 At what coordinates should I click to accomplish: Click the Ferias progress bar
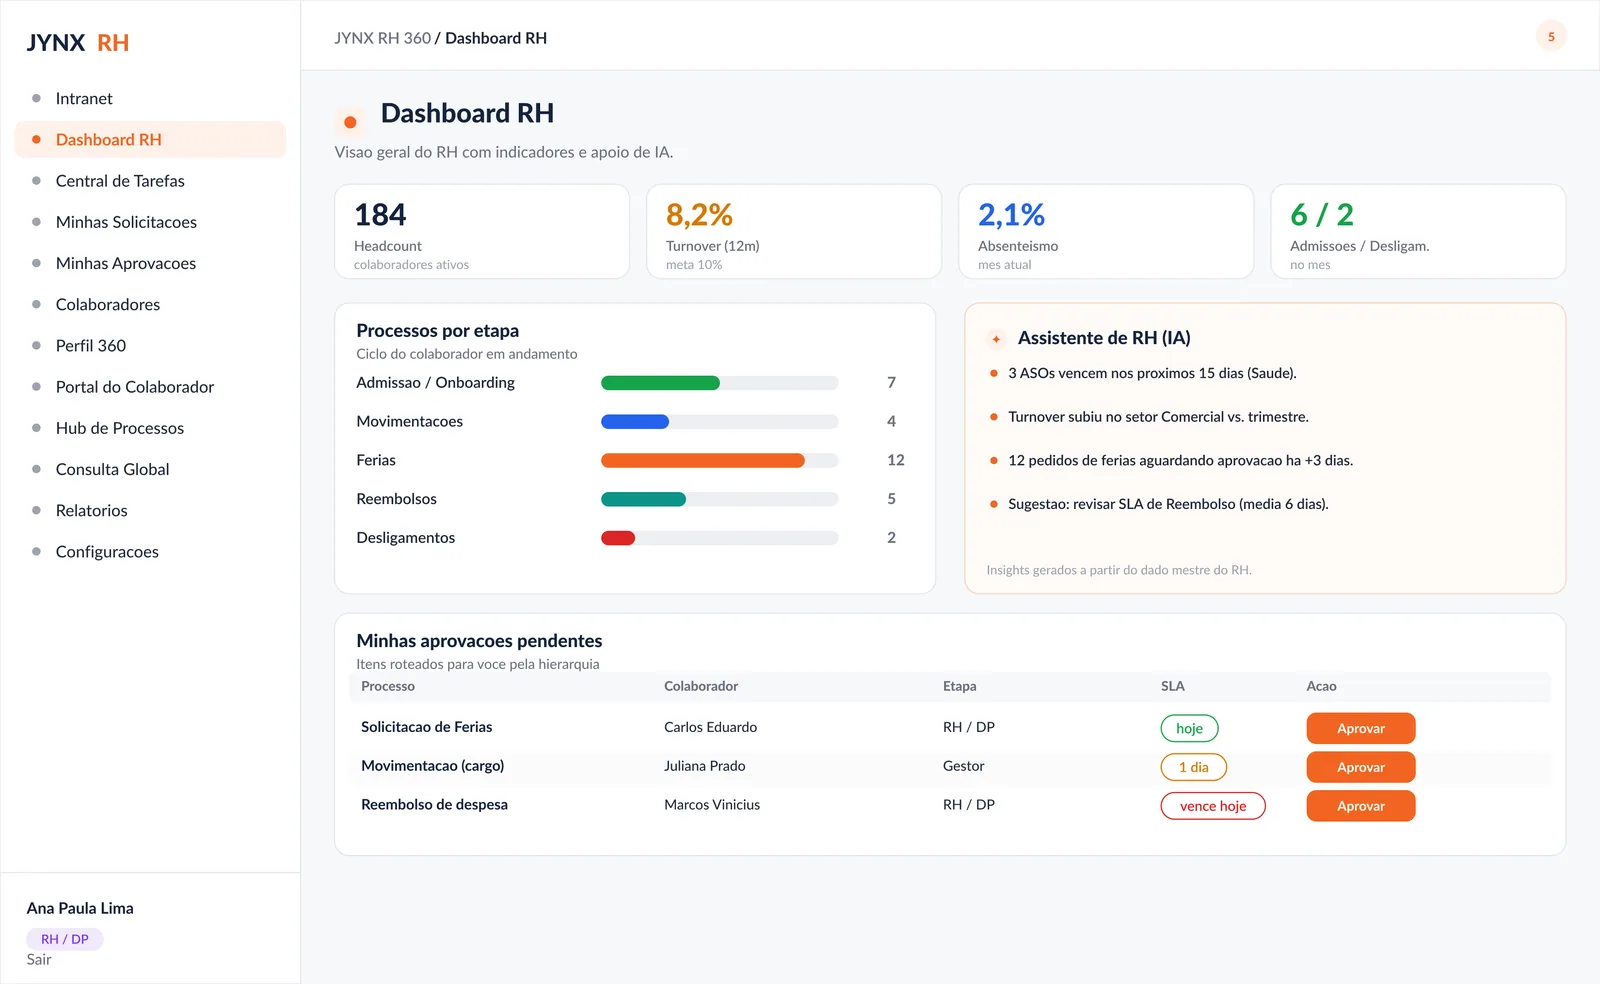point(719,460)
